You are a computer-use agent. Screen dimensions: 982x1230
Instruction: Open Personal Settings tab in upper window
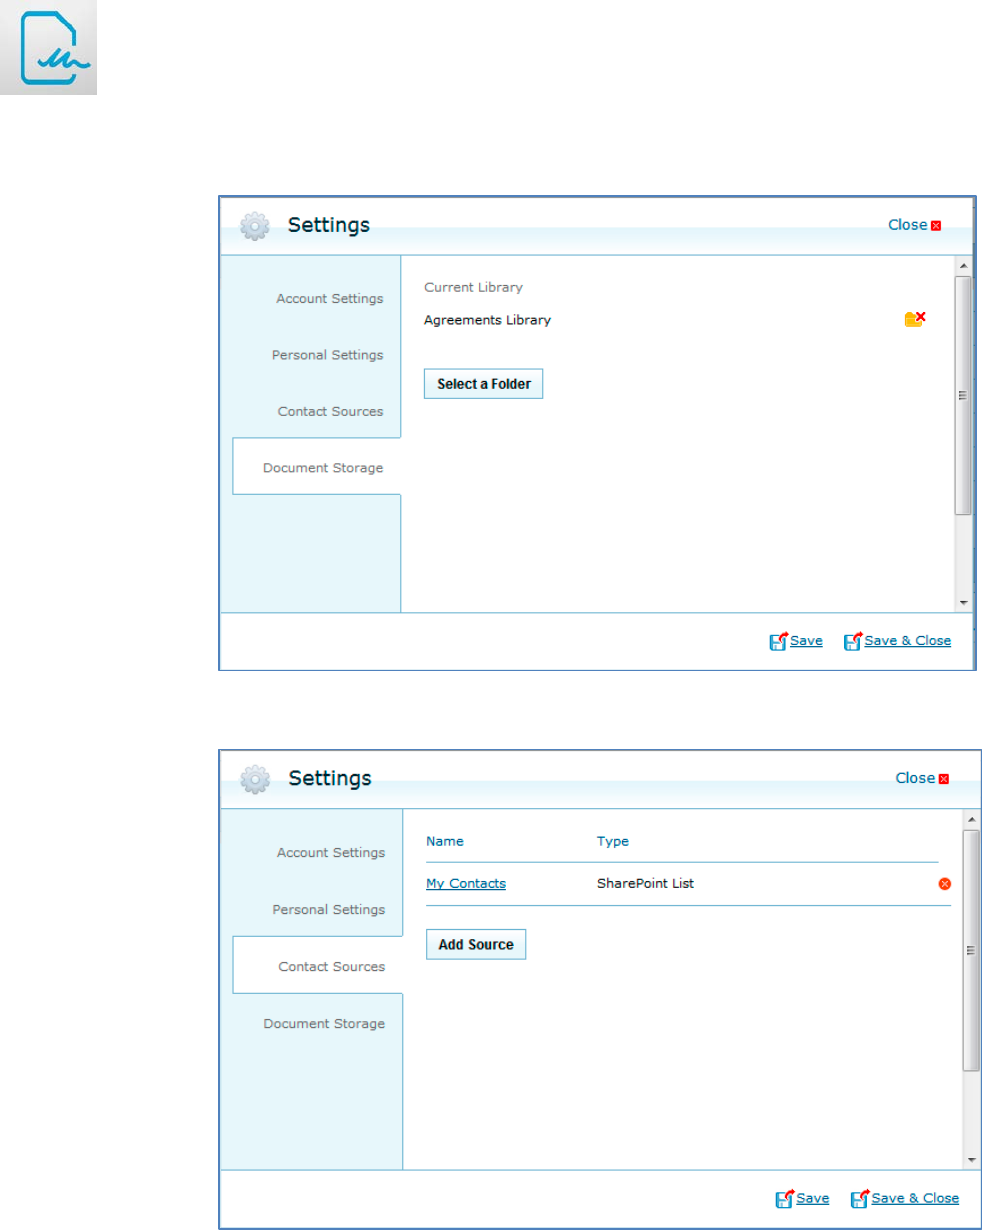click(328, 355)
